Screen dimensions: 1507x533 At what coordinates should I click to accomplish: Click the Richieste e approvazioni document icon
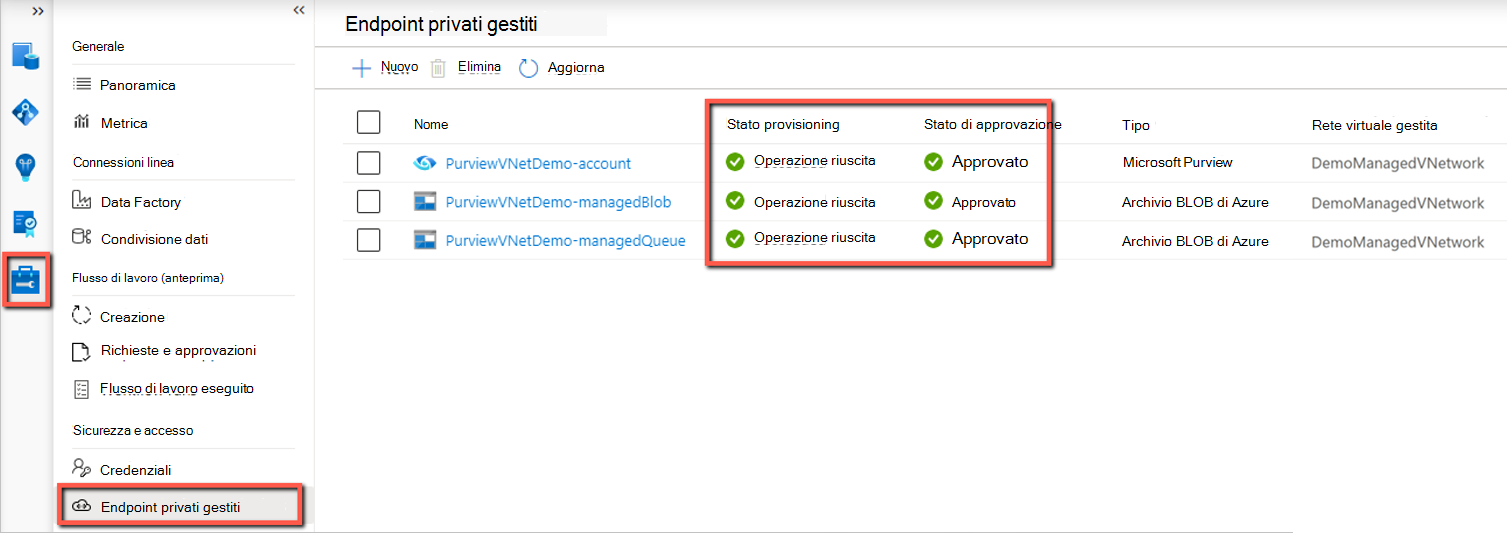(82, 352)
